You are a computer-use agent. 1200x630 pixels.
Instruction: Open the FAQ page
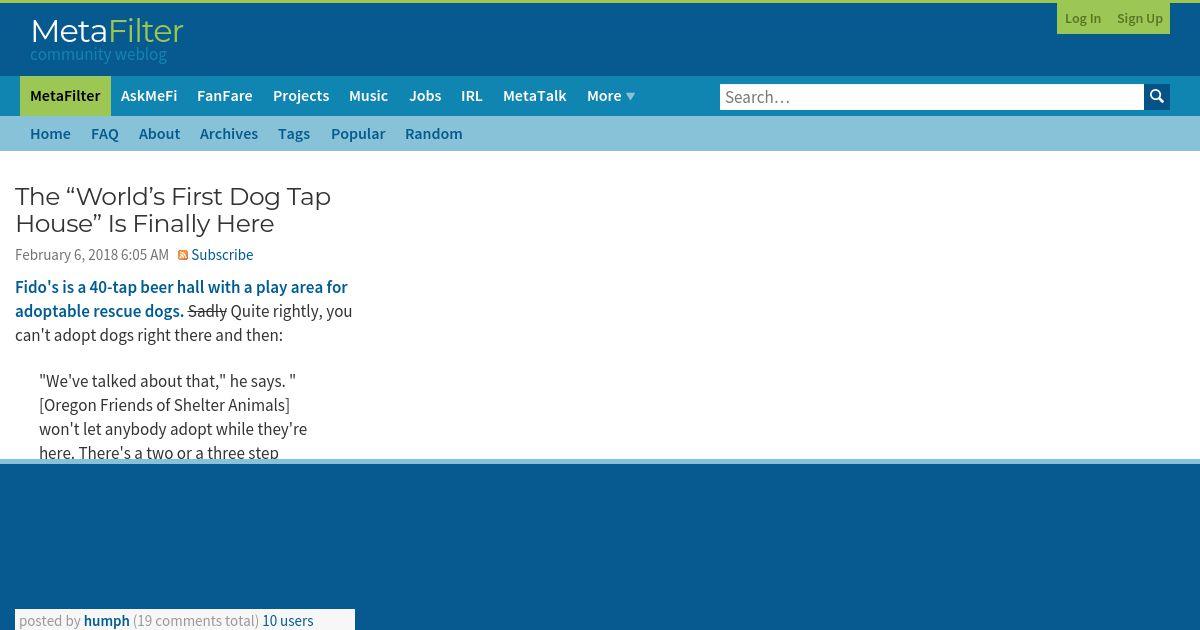105,133
